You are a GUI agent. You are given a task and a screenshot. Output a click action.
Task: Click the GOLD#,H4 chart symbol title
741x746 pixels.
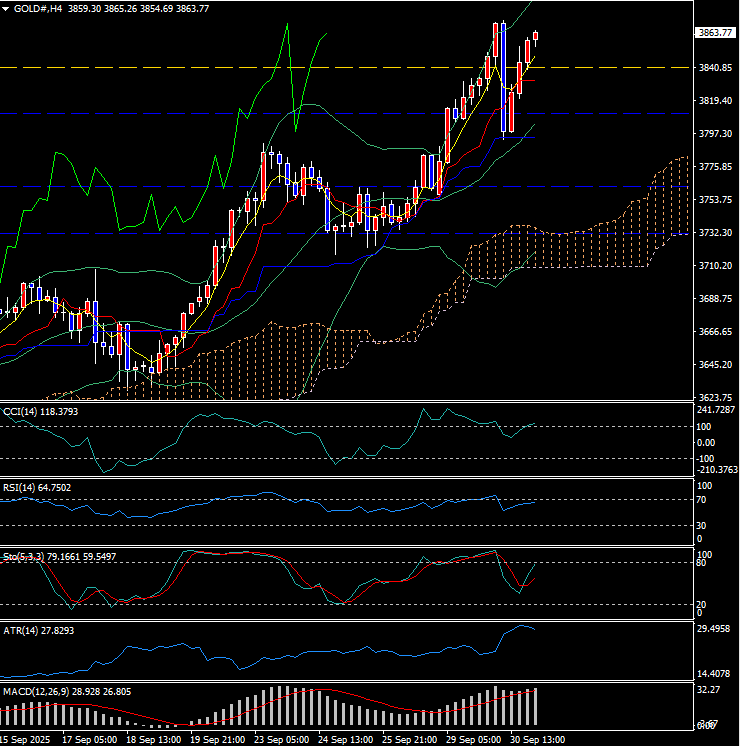[x=38, y=8]
